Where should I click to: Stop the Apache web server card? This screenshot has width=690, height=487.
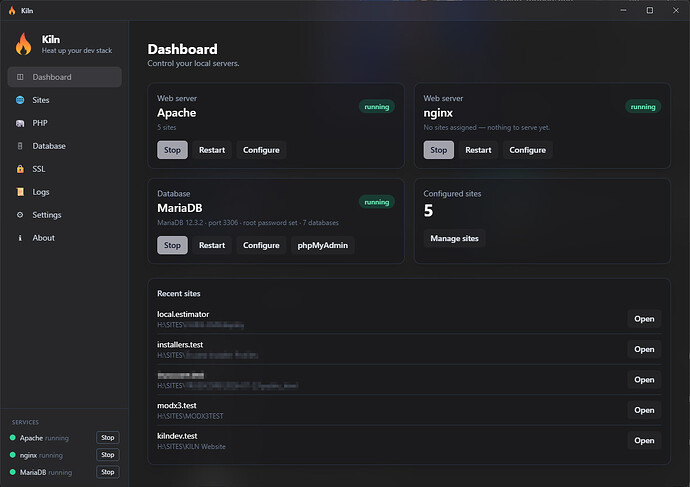[x=172, y=150]
